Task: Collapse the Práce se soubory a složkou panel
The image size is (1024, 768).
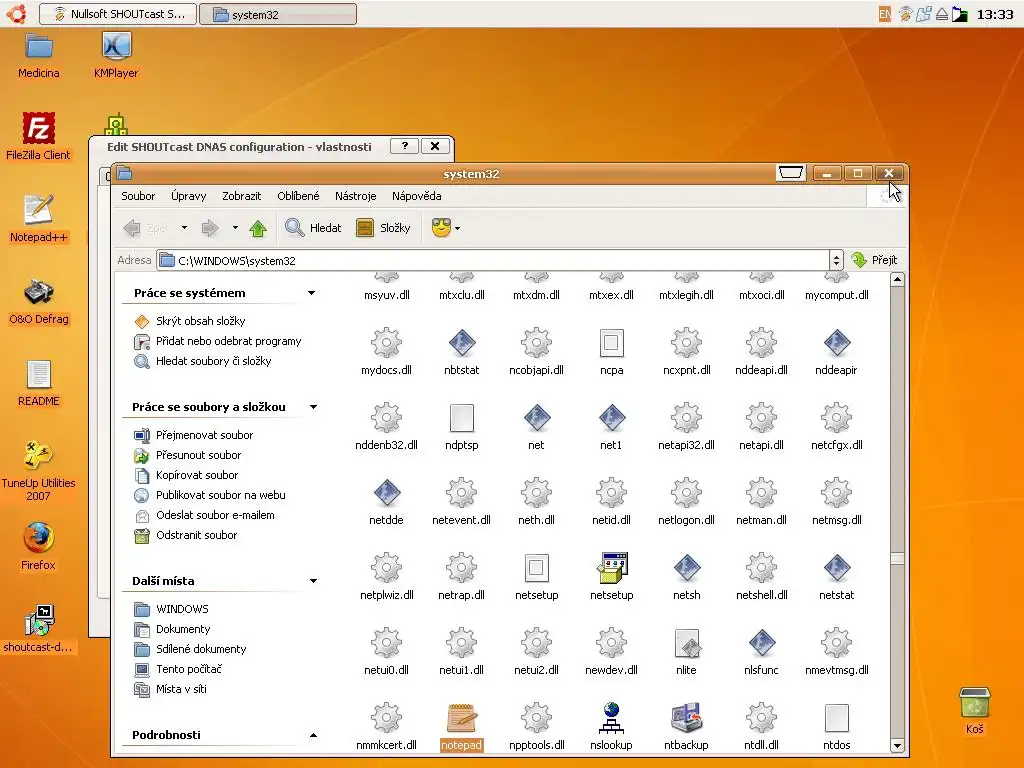Action: (x=313, y=407)
